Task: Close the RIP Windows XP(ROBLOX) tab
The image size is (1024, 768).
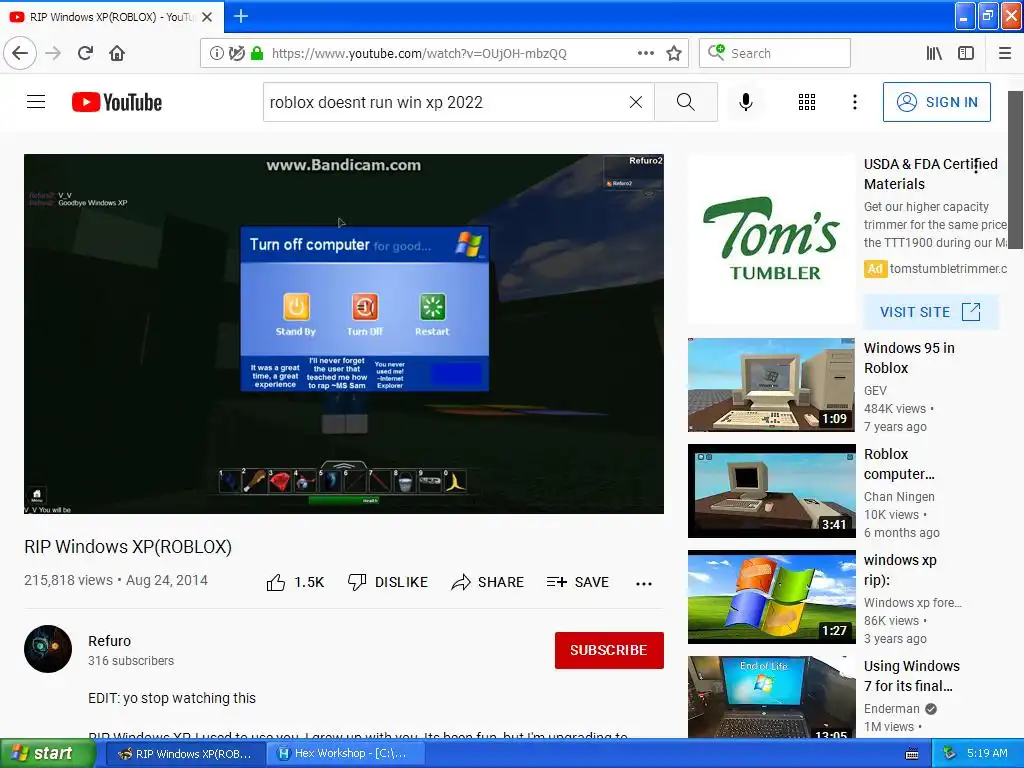Action: tap(207, 17)
